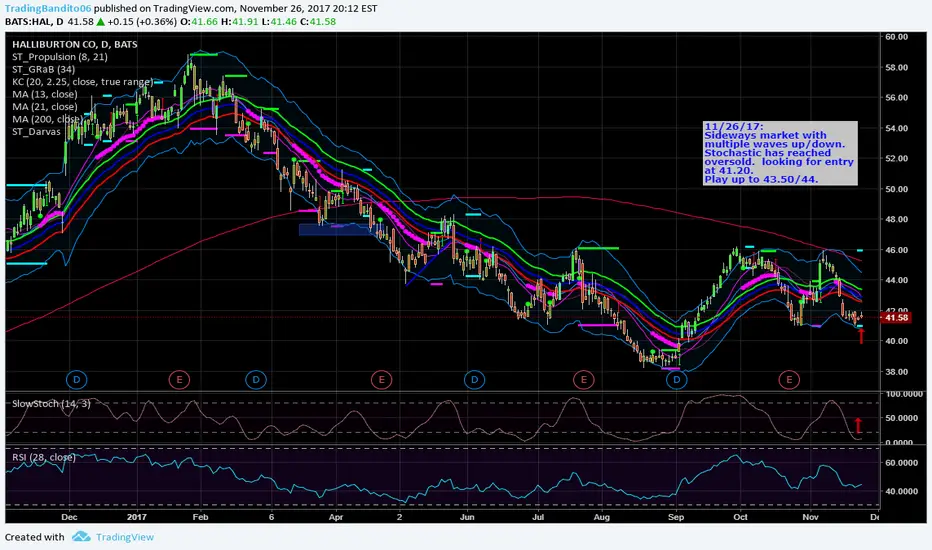
Task: Select the dividend marker above the Jun label
Action: point(474,379)
